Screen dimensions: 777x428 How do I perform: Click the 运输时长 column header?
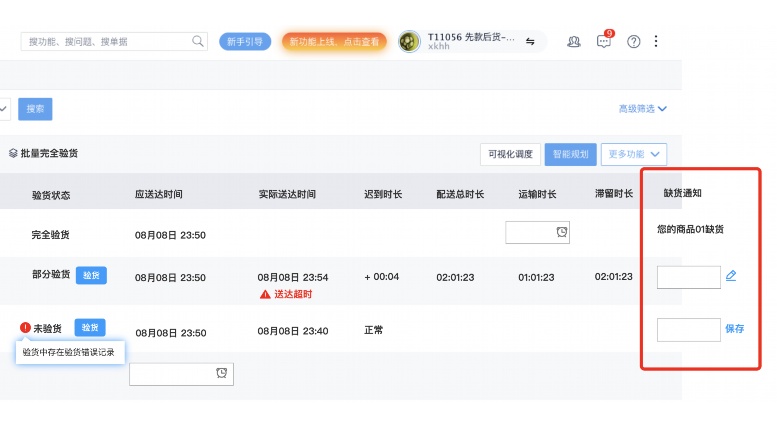[x=537, y=194]
